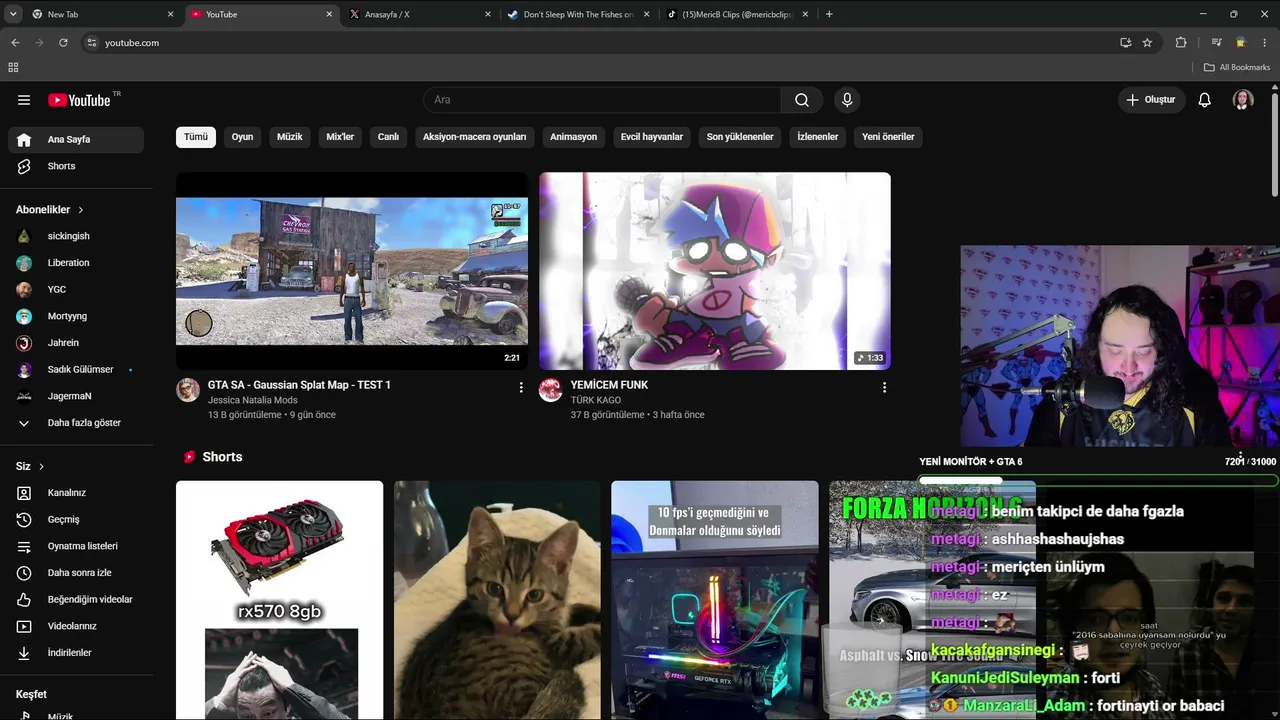Open GTA SA - Gaussian Splat Map title

coord(299,385)
